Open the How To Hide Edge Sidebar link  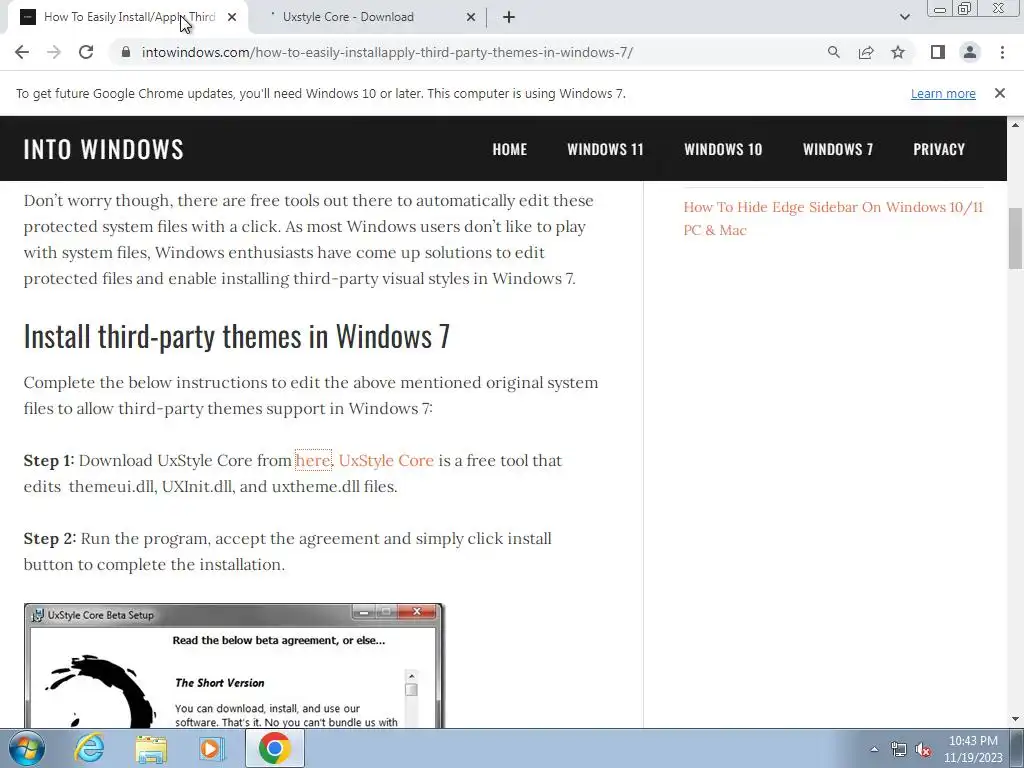pyautogui.click(x=833, y=218)
